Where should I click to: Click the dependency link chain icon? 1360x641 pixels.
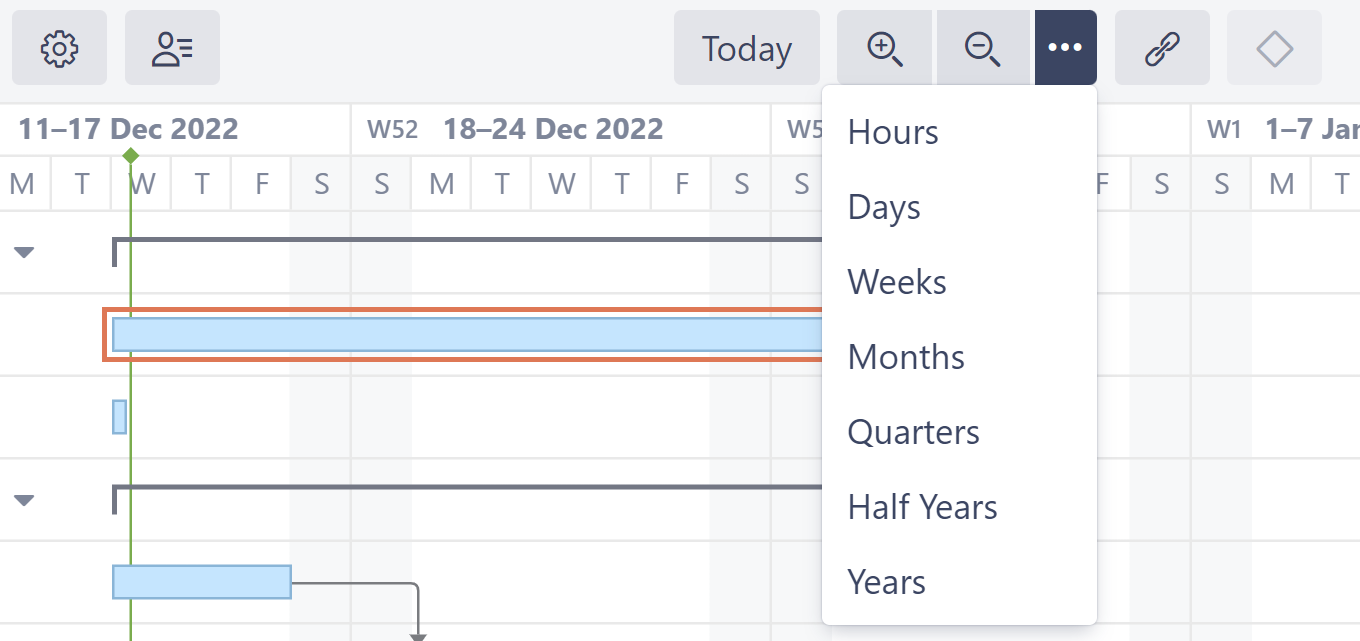[x=1162, y=48]
